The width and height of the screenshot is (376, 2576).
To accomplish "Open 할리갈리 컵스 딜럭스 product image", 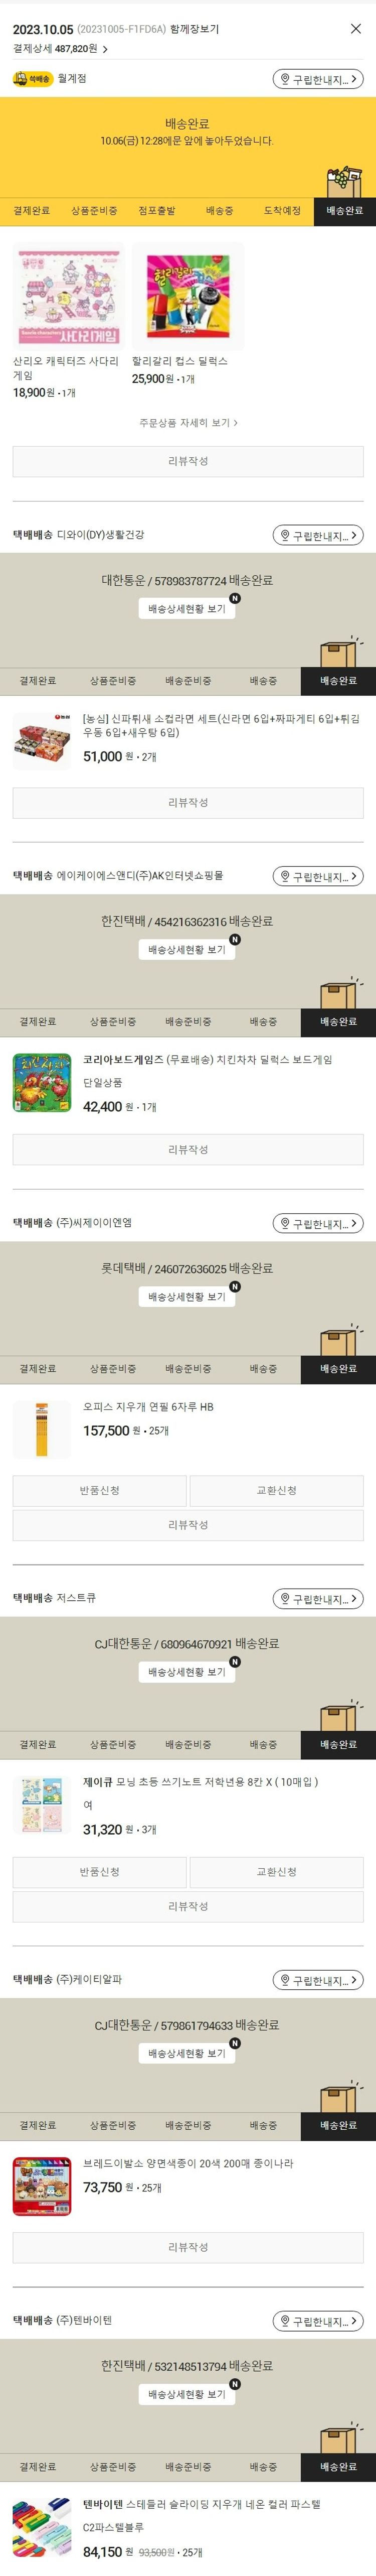I will pyautogui.click(x=188, y=297).
